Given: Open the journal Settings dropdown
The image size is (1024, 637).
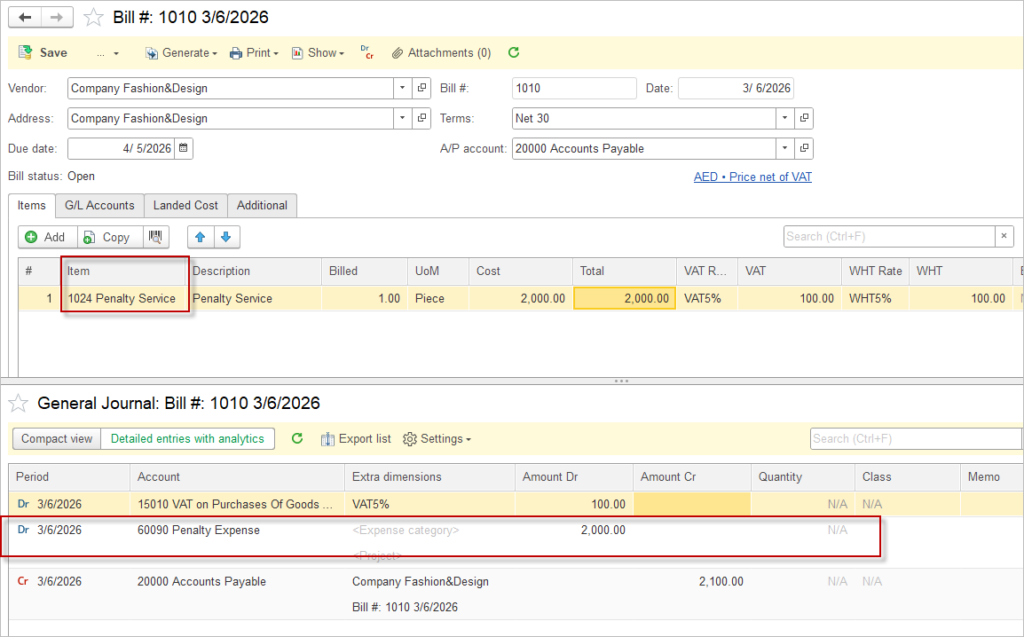Looking at the screenshot, I should coord(437,439).
